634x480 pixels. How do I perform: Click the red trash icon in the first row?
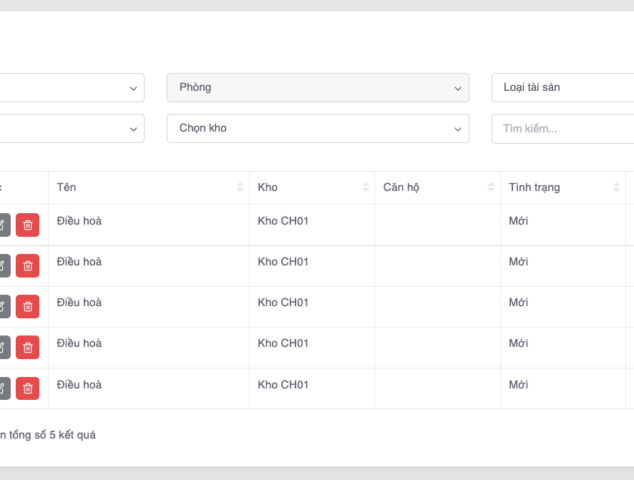pos(27,225)
